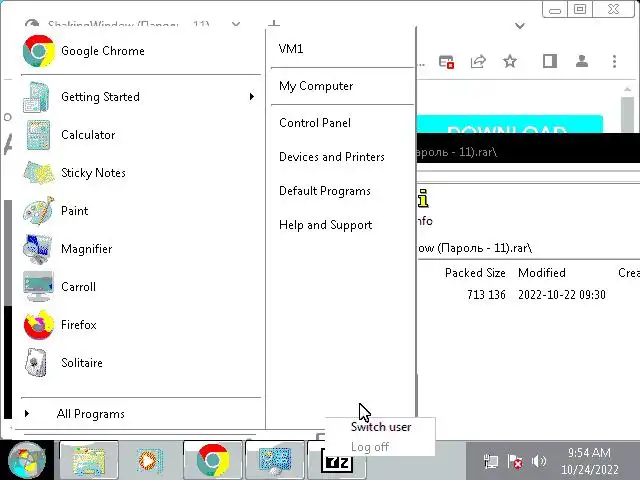Open Chrome tab search chevron
640x480 pixels.
(x=520, y=26)
